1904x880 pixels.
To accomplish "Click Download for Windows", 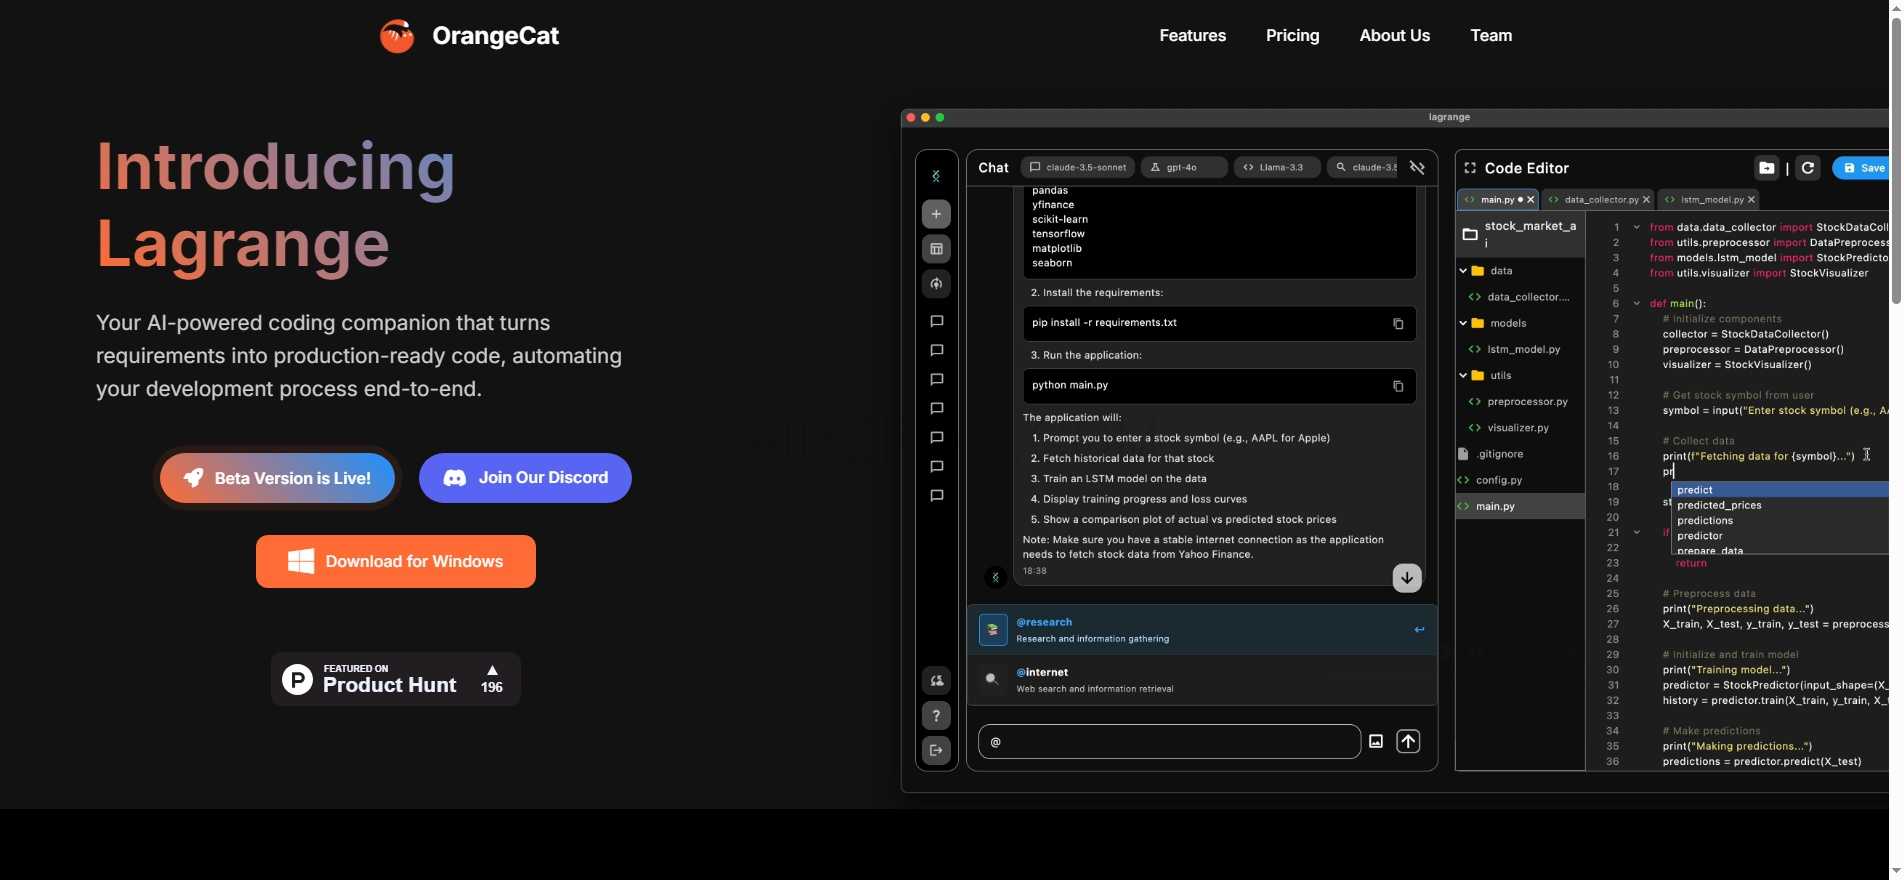I will (x=396, y=562).
